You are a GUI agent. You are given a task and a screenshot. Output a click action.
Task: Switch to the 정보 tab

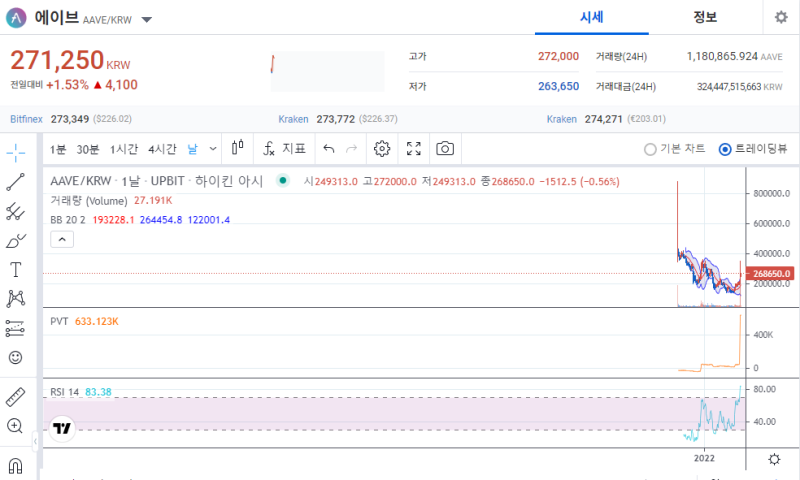pyautogui.click(x=705, y=17)
